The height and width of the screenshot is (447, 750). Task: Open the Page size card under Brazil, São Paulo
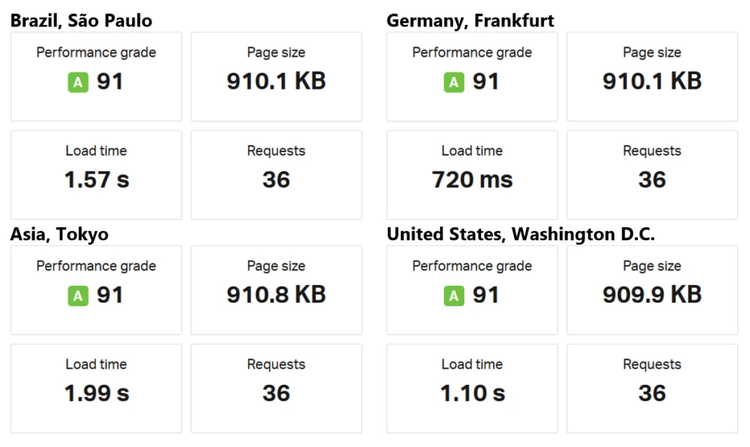coord(276,76)
